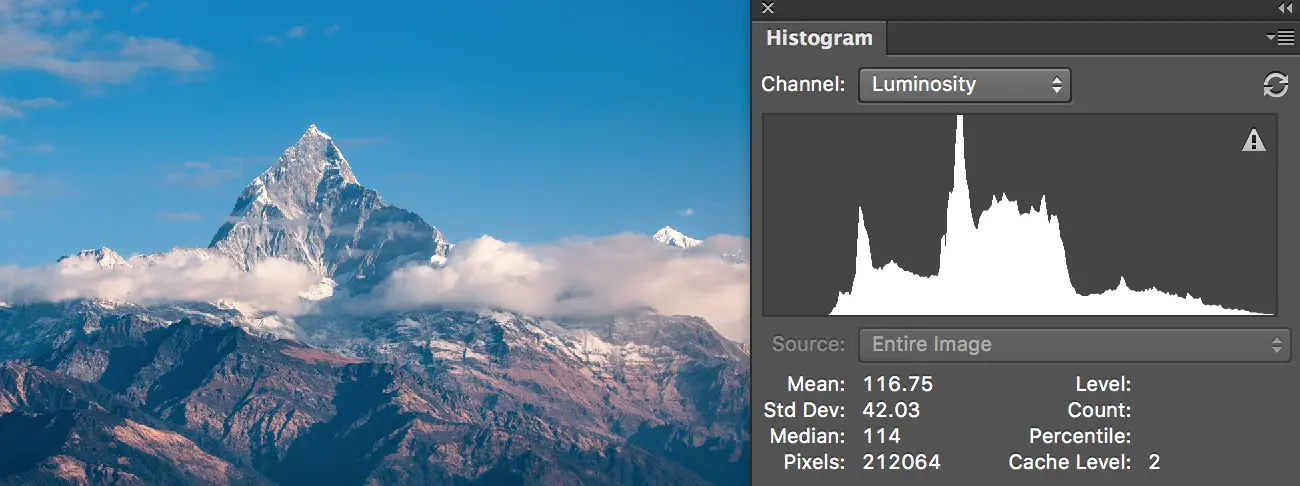This screenshot has width=1300, height=486.
Task: Open the Histogram panel flyout menu icon
Action: coord(1279,38)
